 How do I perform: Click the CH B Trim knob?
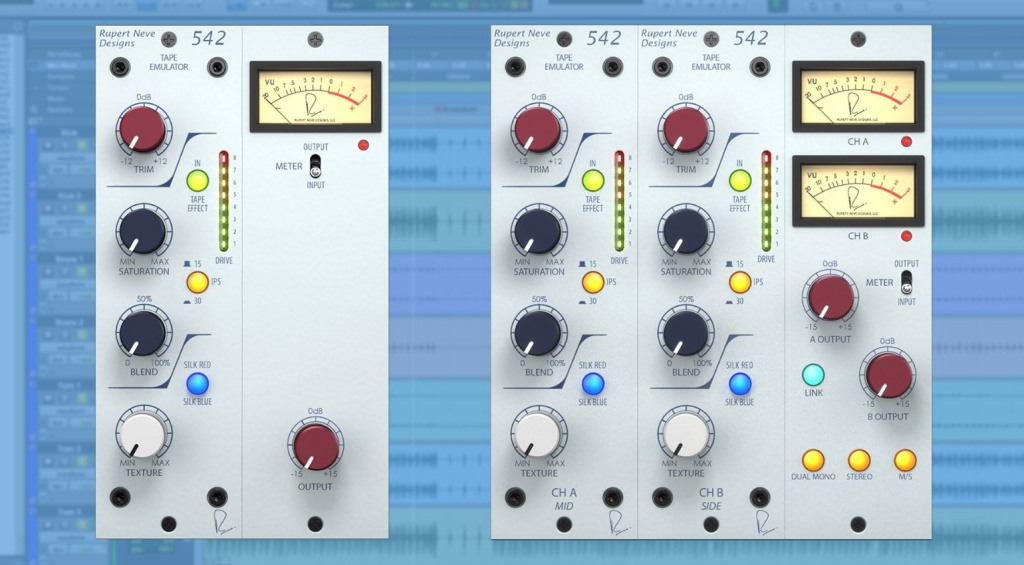tap(685, 129)
